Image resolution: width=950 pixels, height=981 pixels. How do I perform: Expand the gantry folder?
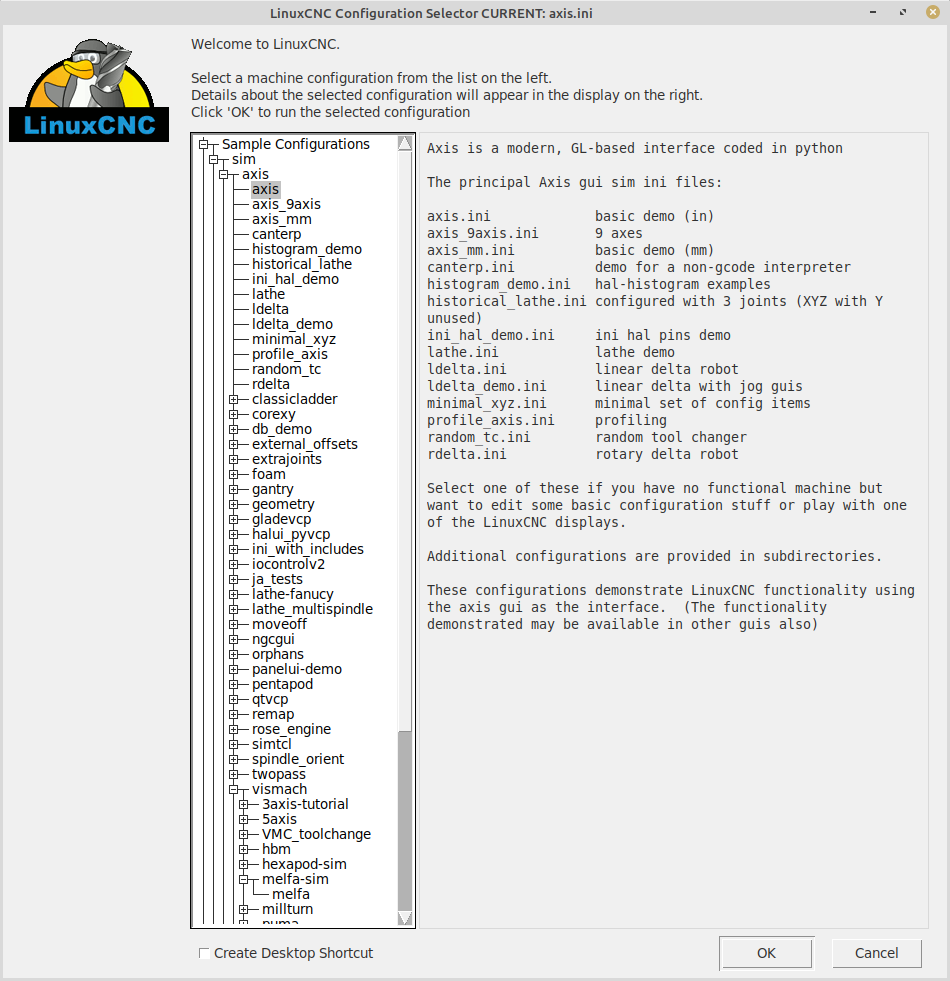233,489
